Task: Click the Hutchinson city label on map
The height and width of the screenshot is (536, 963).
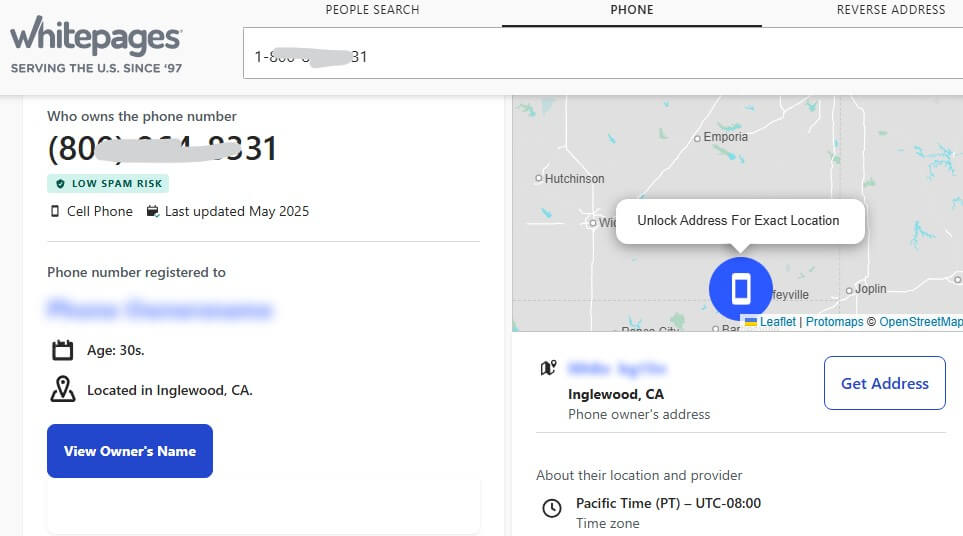Action: (x=574, y=179)
